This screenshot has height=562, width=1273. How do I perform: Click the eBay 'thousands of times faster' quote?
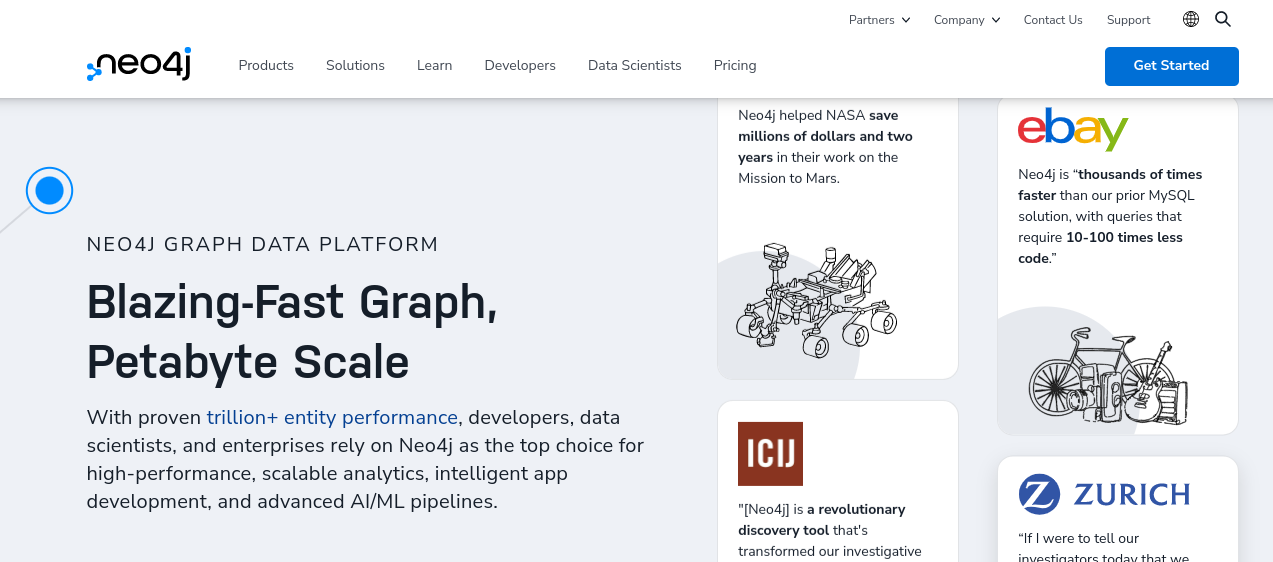pos(1110,216)
